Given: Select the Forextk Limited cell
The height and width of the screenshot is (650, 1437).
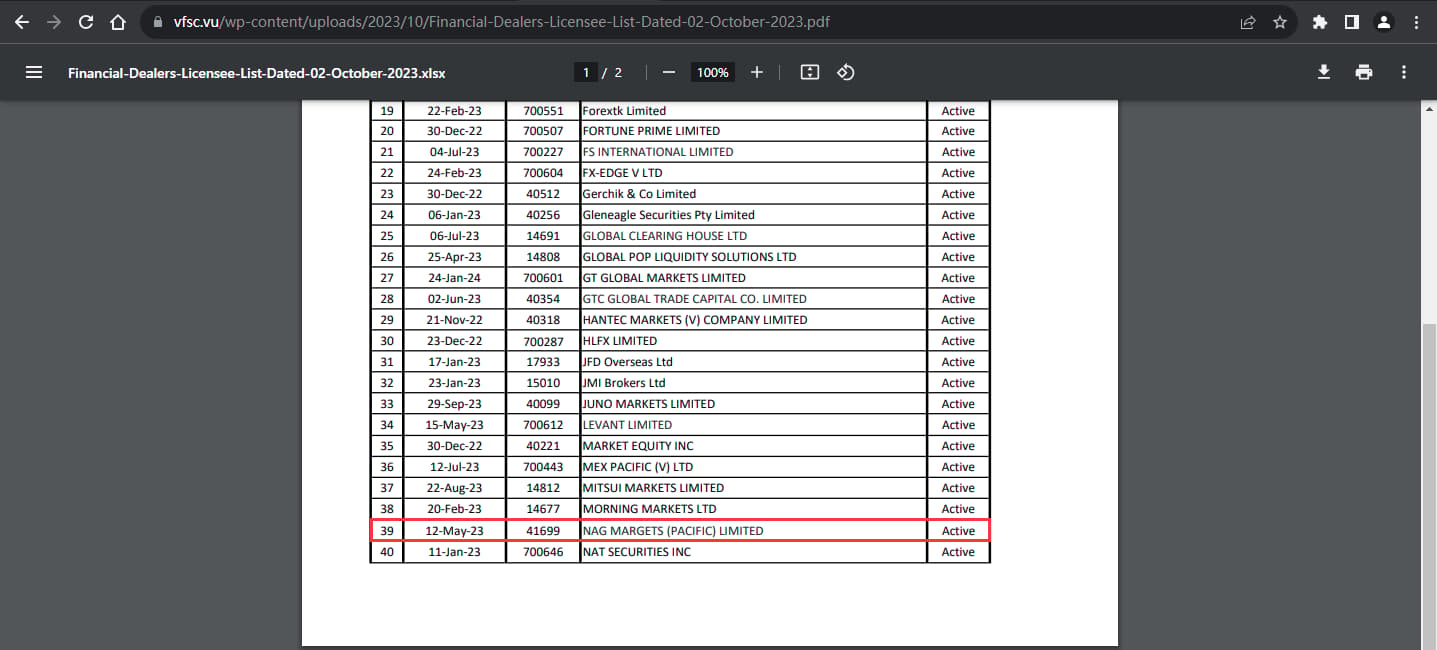Looking at the screenshot, I should tap(753, 111).
